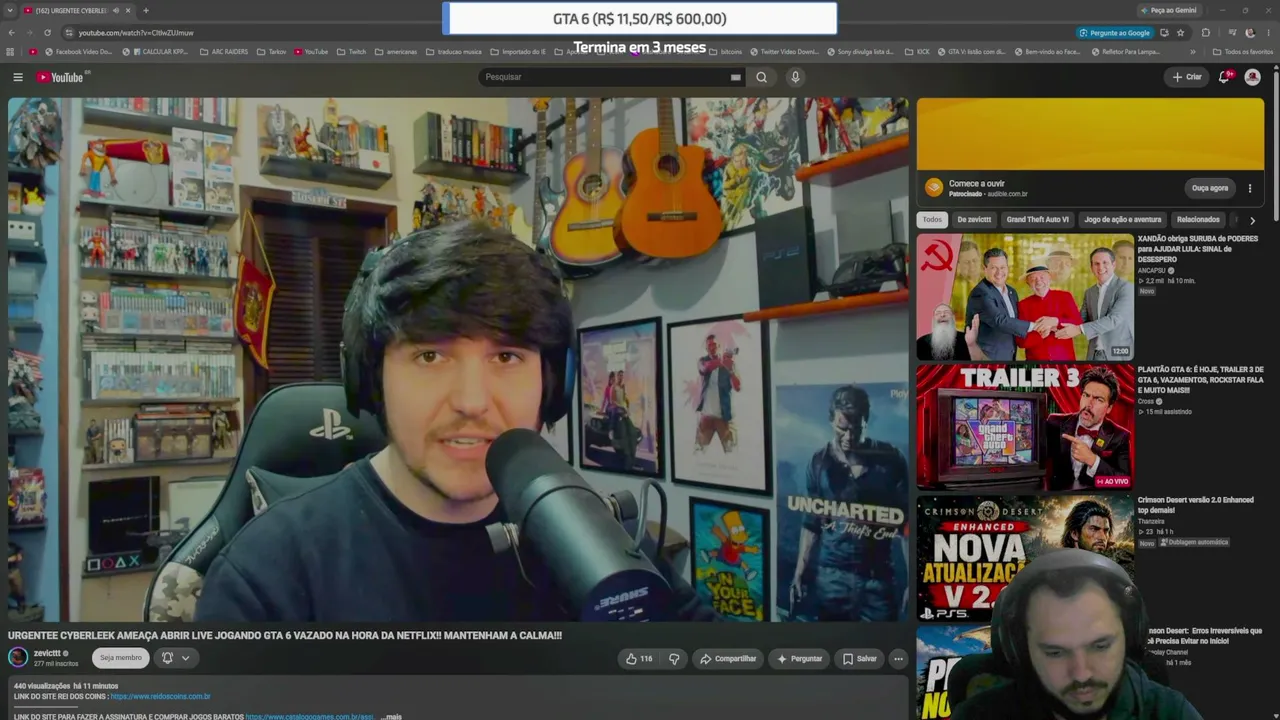1280x720 pixels.
Task: Save the video with 'Salvar'
Action: (x=859, y=659)
